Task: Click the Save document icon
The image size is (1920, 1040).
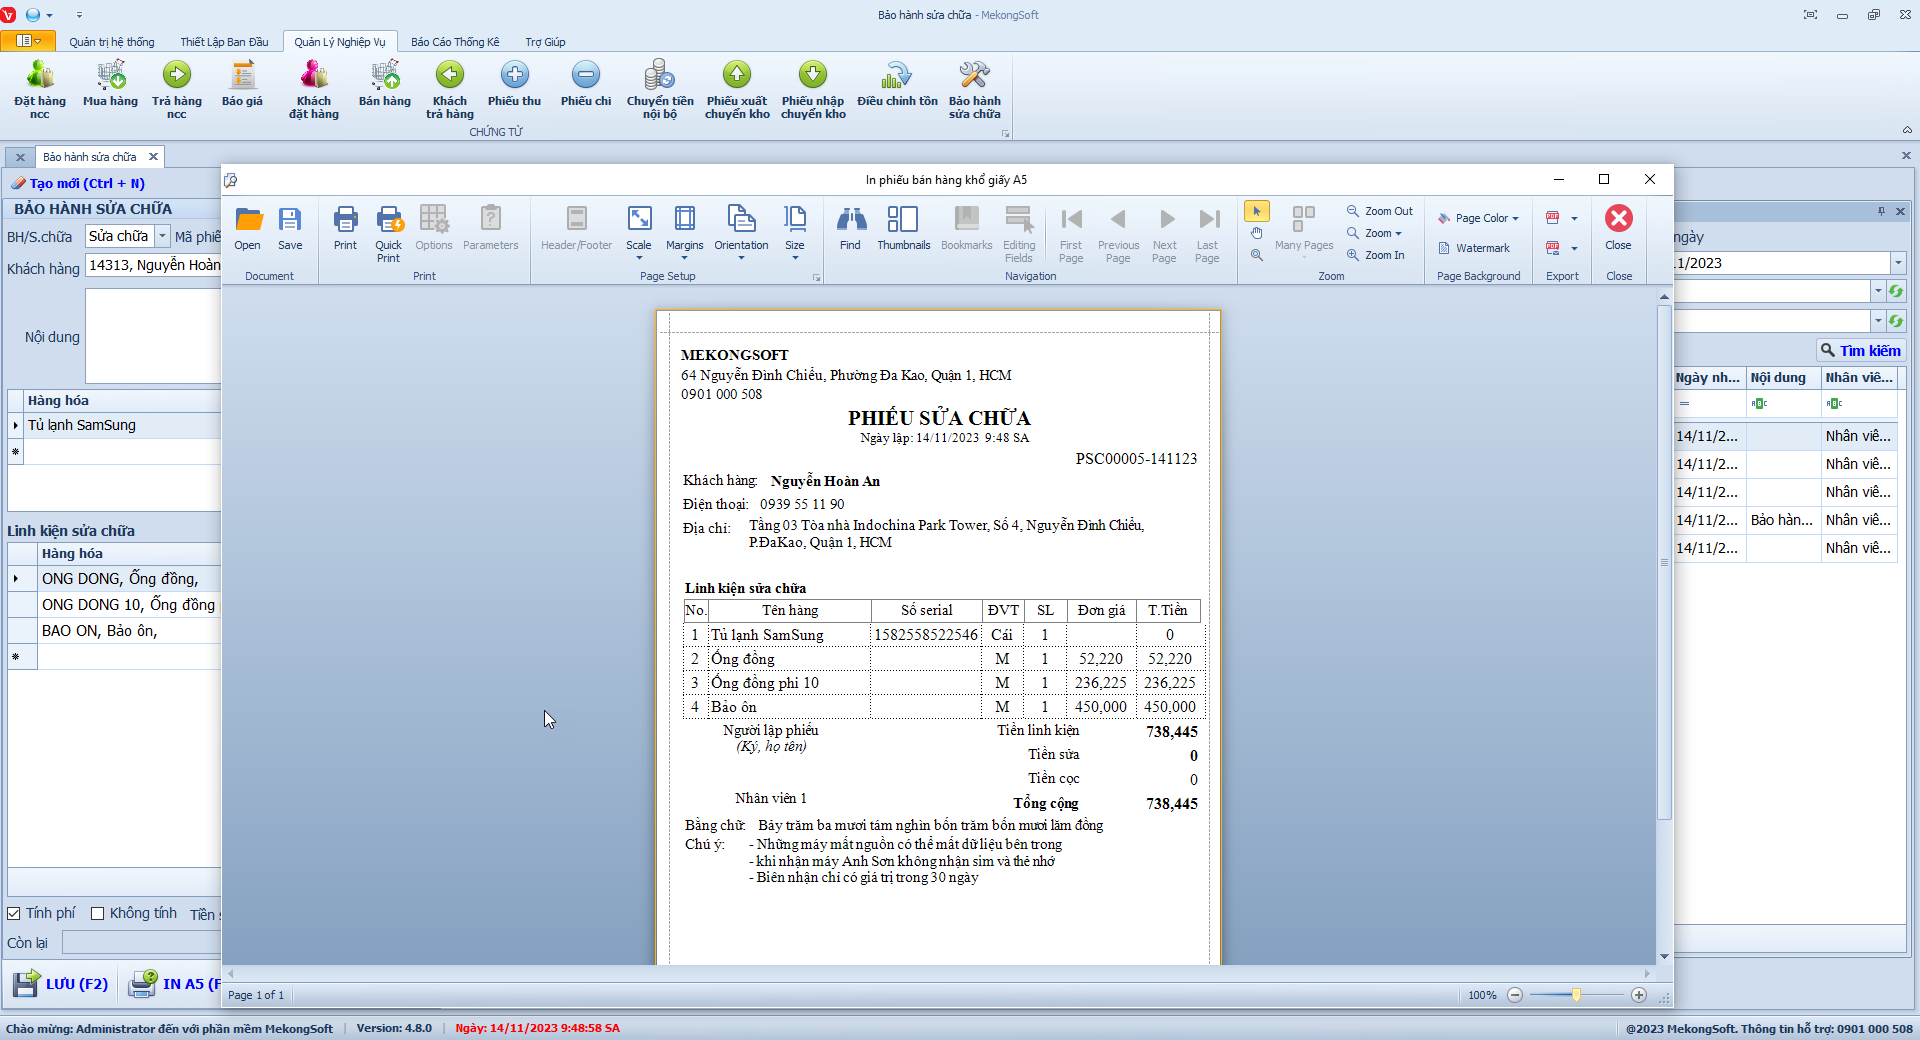Action: tap(290, 228)
